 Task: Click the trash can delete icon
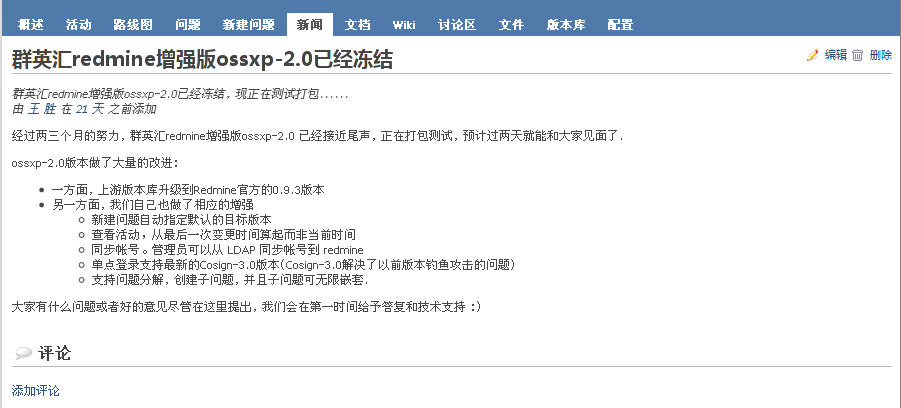click(x=857, y=55)
